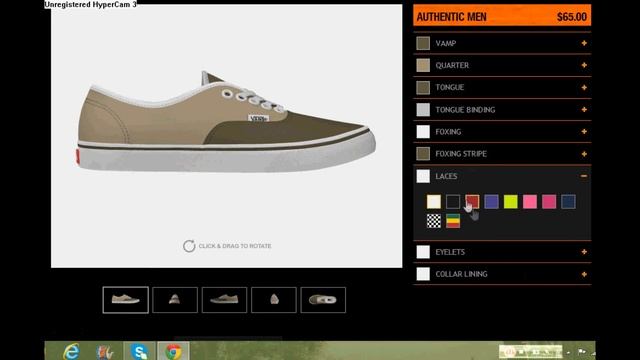The width and height of the screenshot is (640, 360).
Task: Click the Laces current color swatch
Action: [x=423, y=176]
